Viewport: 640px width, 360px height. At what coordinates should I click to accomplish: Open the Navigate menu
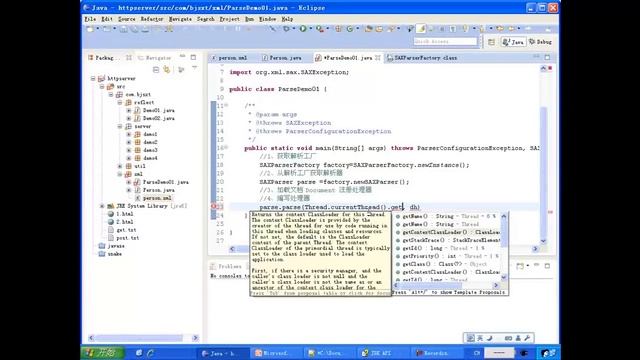(x=180, y=19)
